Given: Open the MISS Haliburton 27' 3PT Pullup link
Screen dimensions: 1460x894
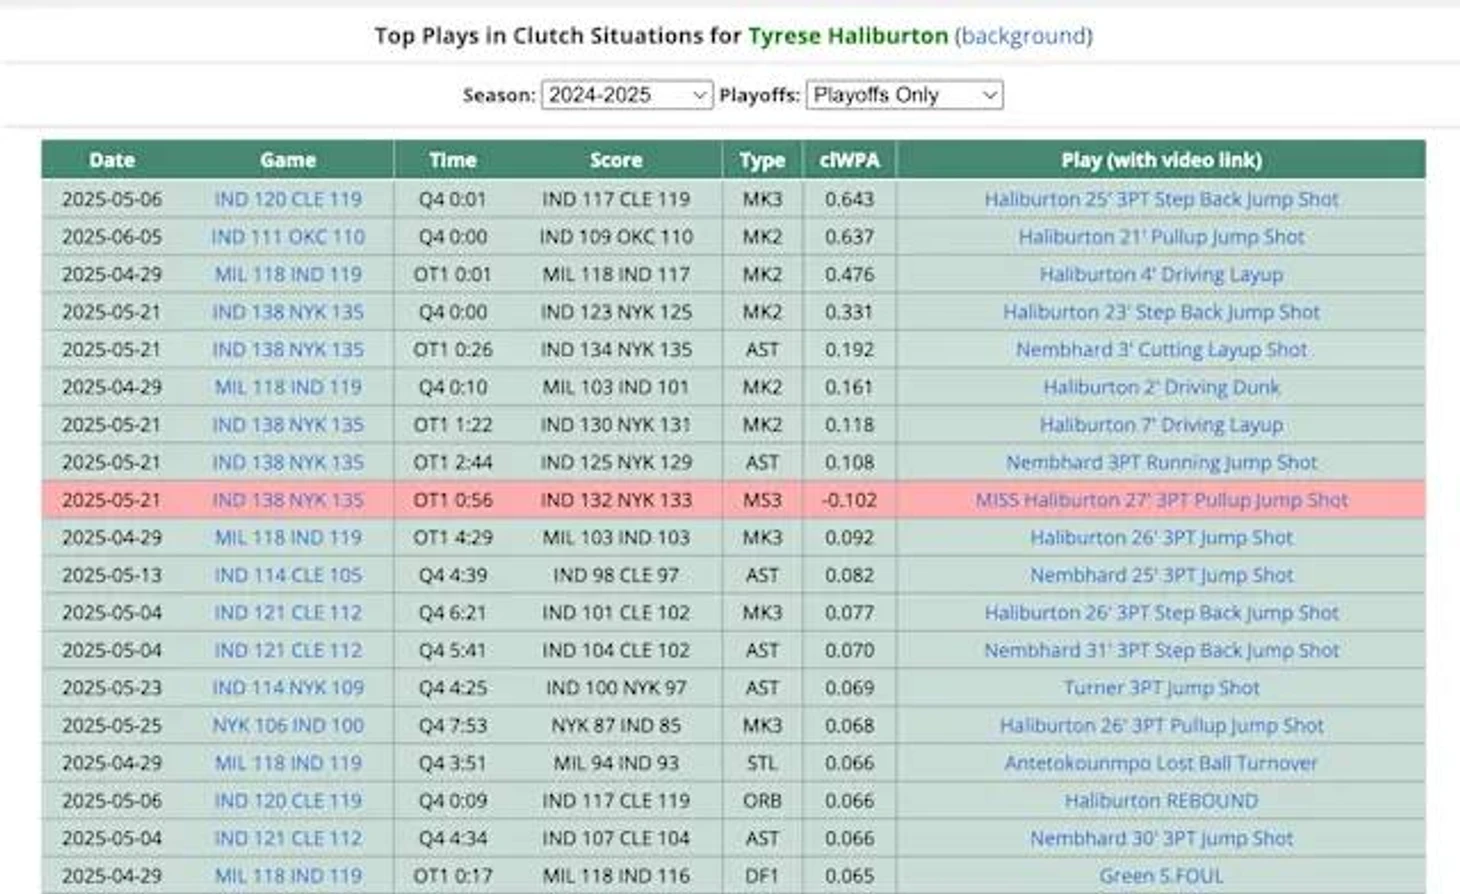Looking at the screenshot, I should click(x=1161, y=500).
